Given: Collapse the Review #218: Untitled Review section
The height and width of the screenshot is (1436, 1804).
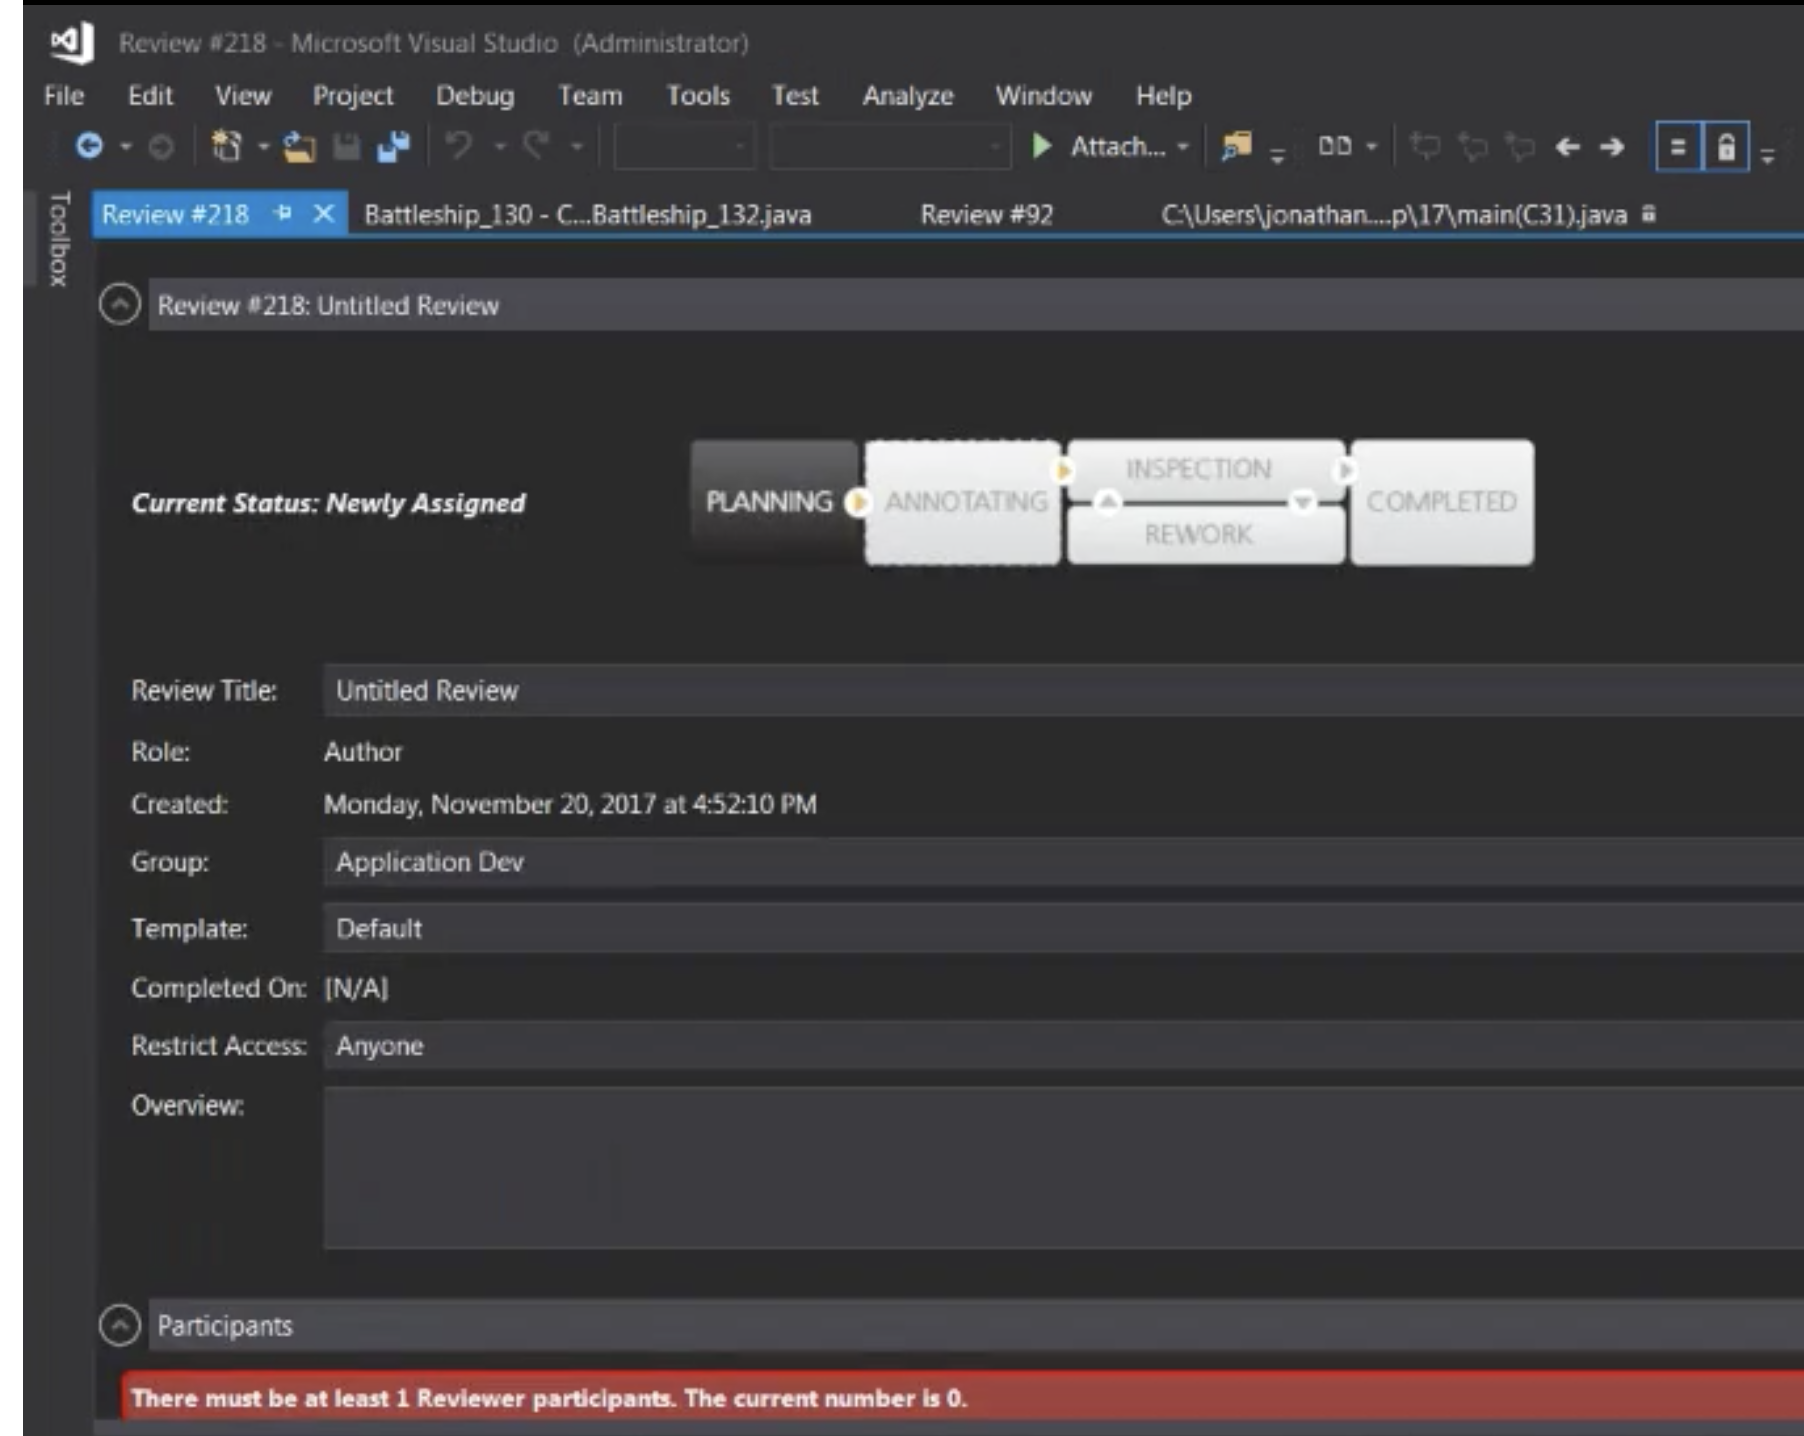Looking at the screenshot, I should click(120, 304).
